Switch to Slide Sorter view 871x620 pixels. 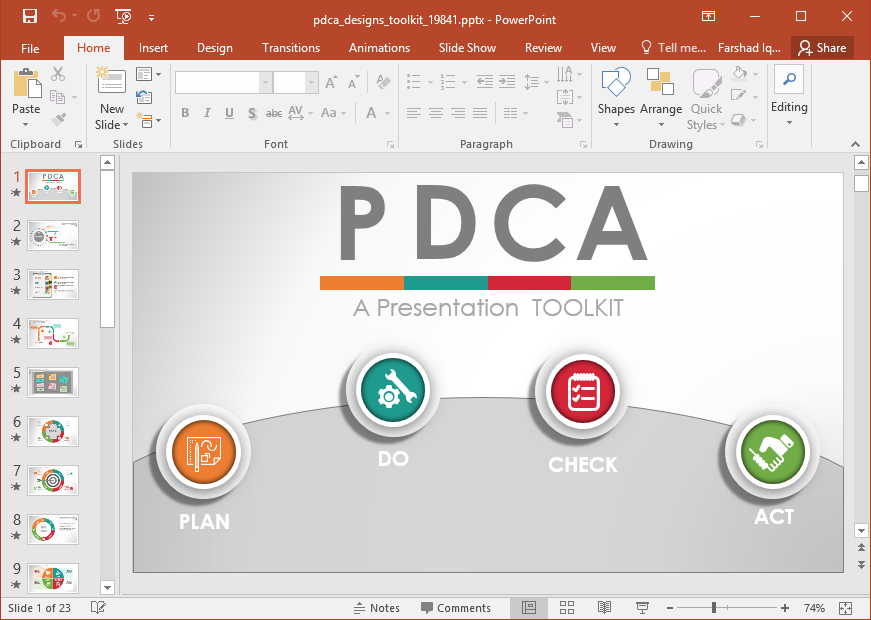click(x=567, y=608)
